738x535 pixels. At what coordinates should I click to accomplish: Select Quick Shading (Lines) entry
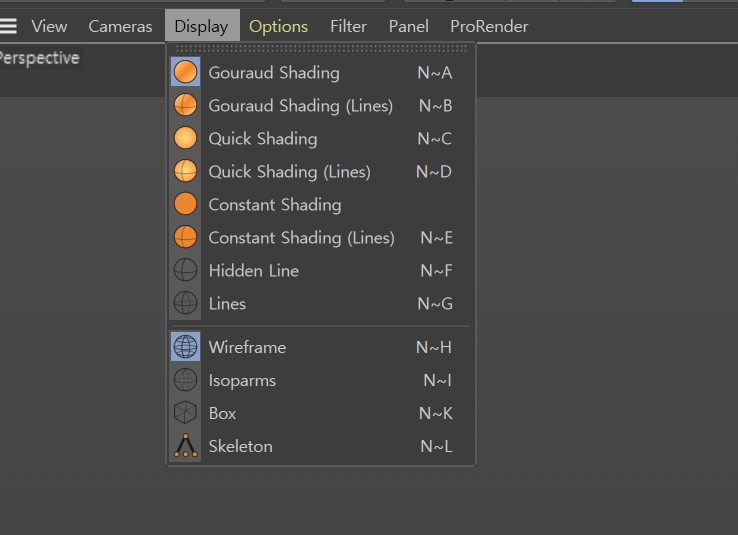pyautogui.click(x=321, y=171)
